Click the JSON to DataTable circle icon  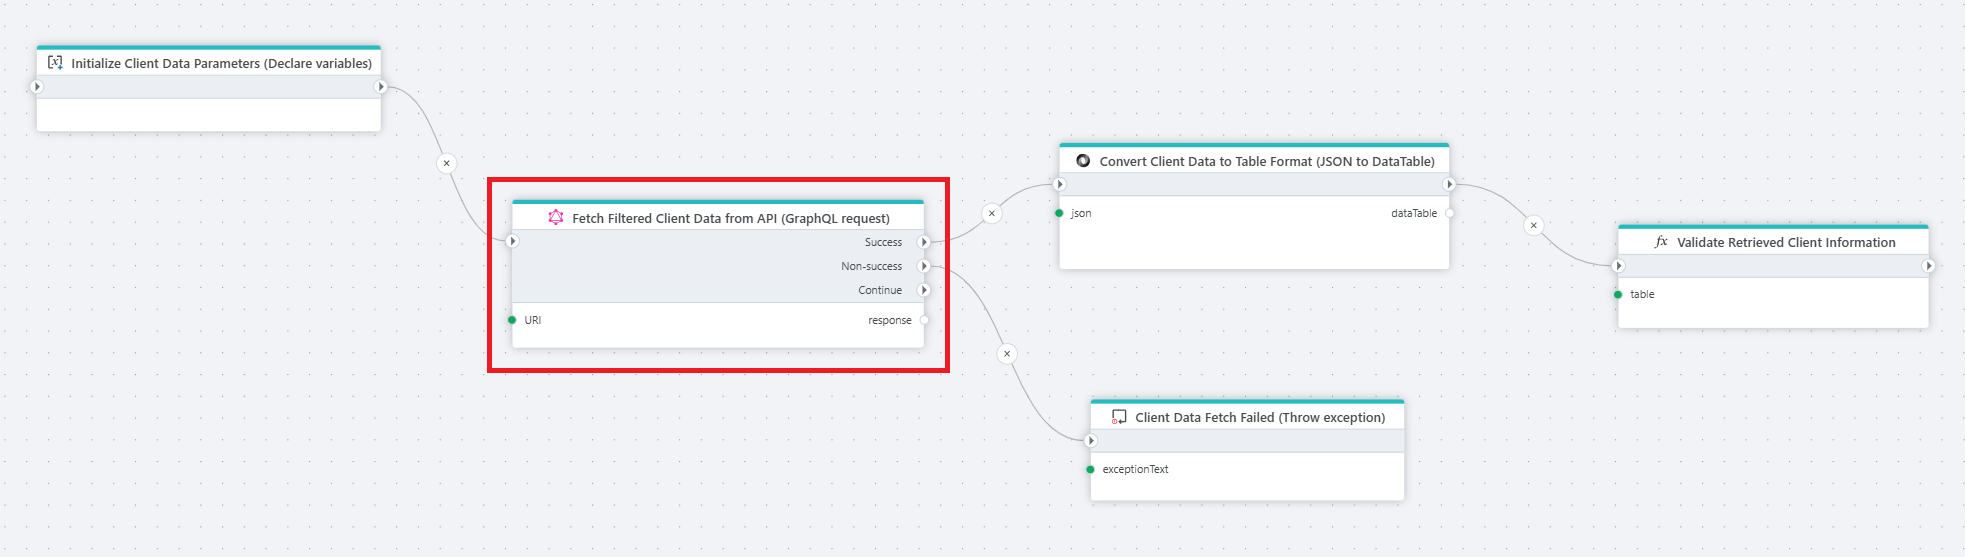point(1083,161)
